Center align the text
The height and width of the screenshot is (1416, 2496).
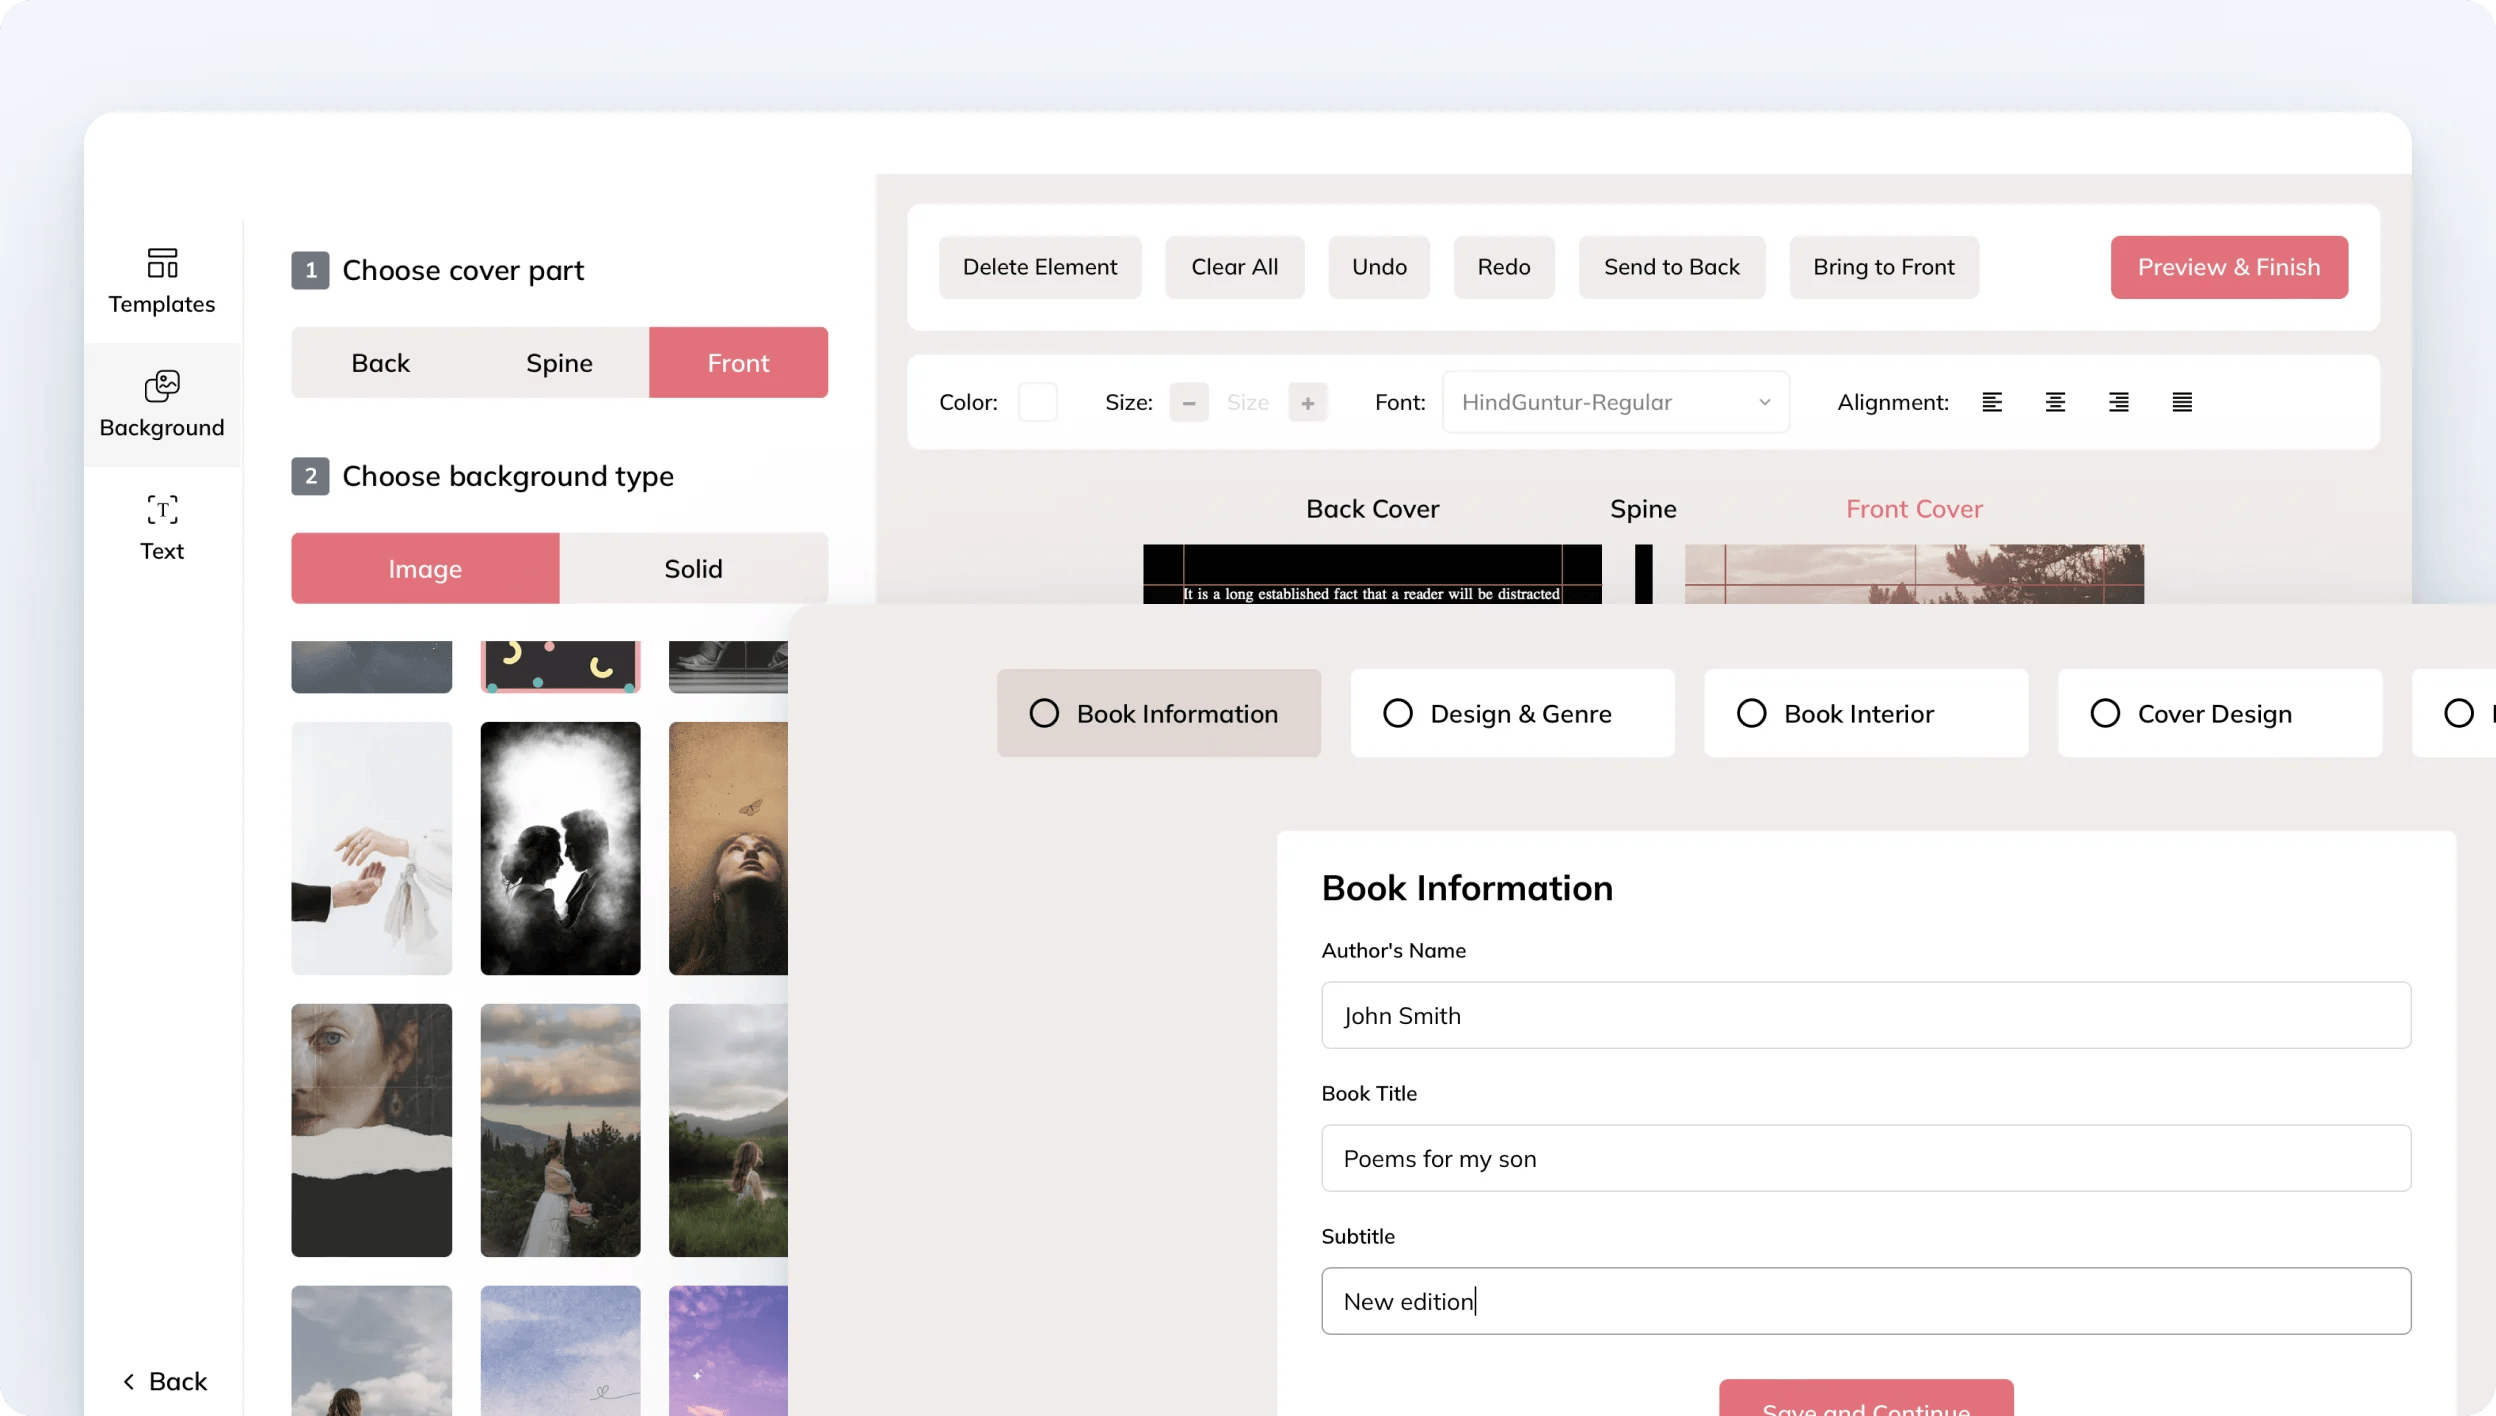click(2055, 401)
